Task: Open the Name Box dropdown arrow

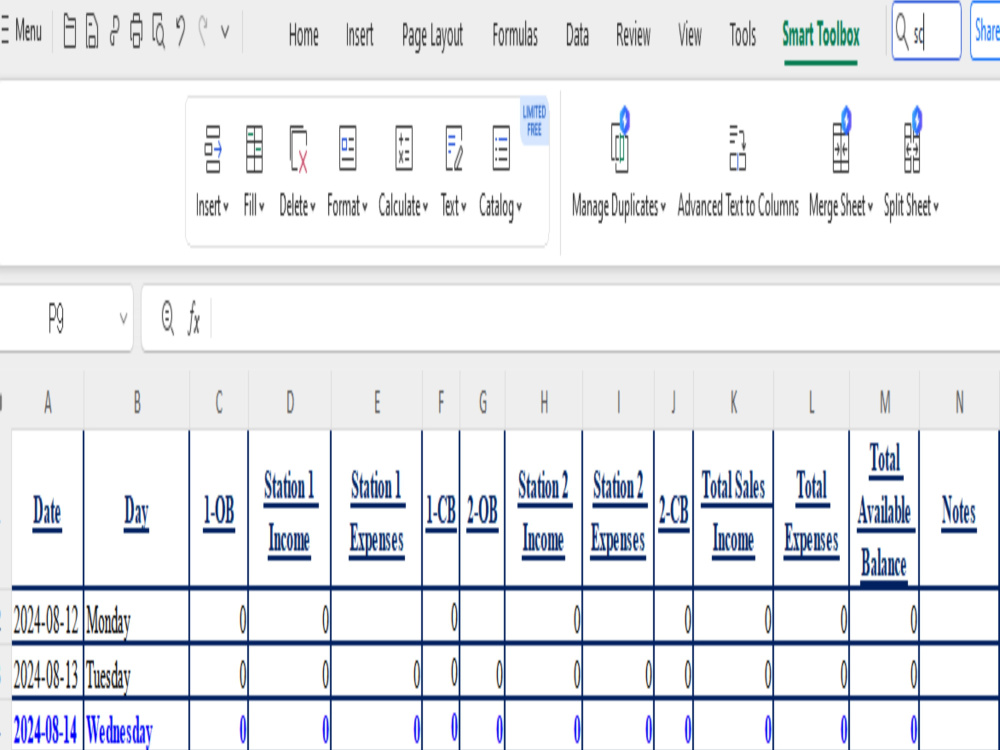Action: click(123, 318)
